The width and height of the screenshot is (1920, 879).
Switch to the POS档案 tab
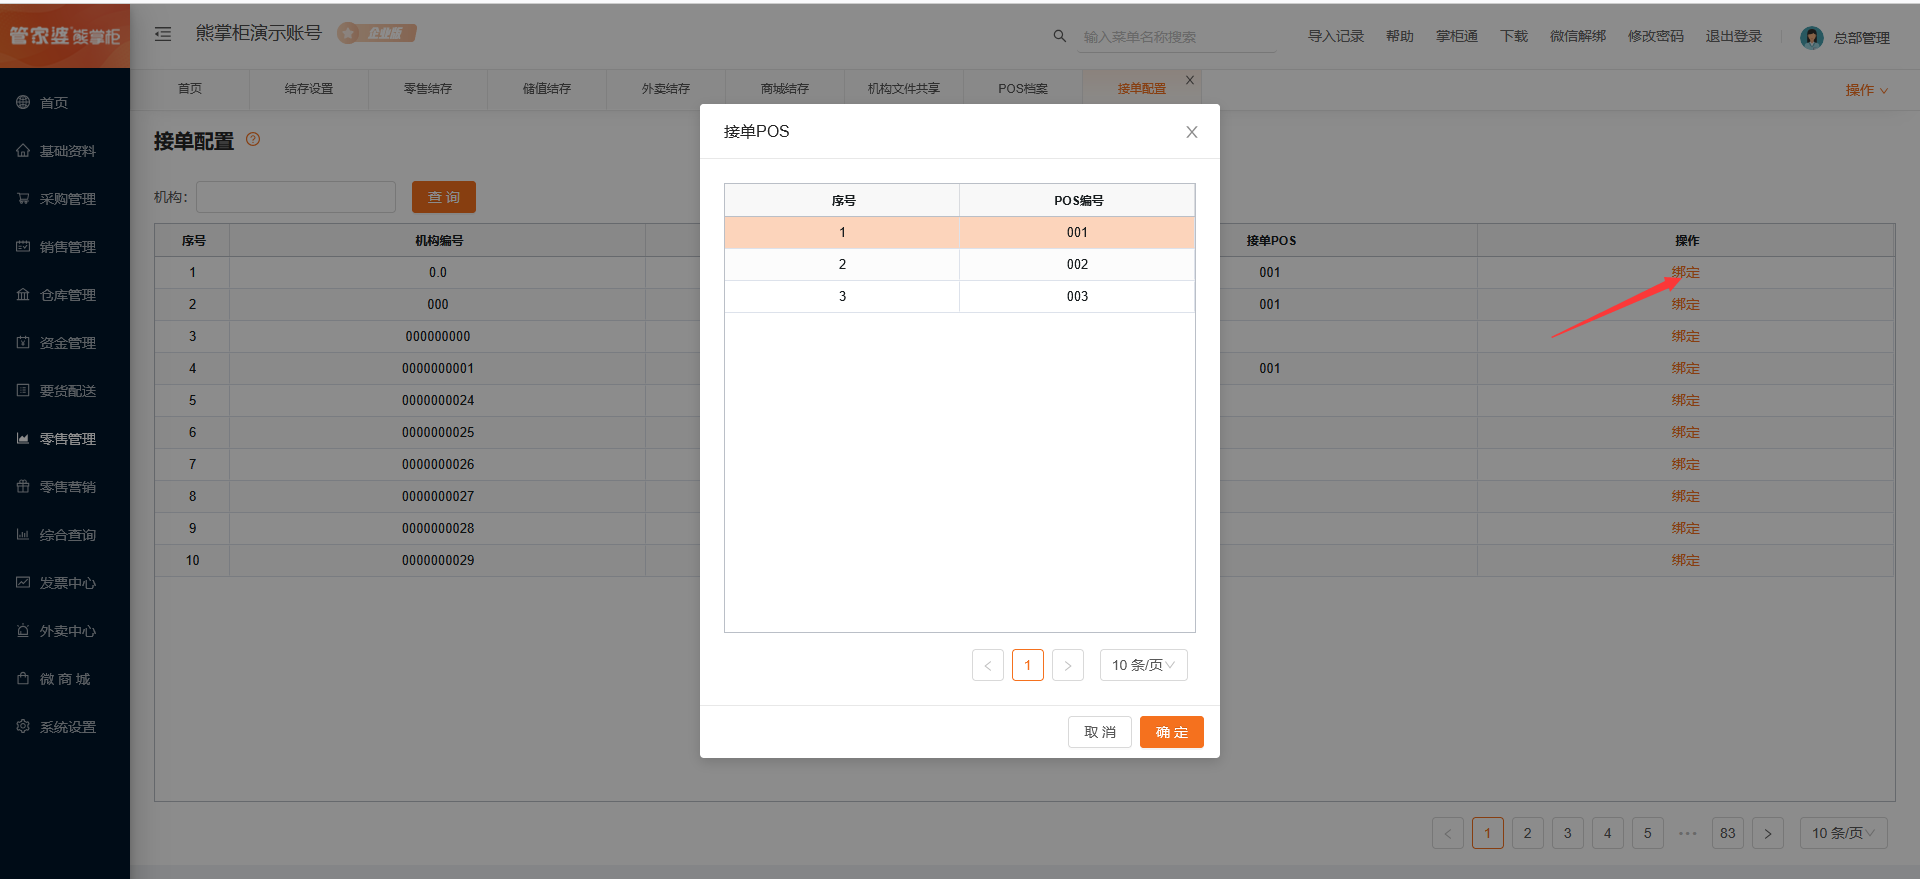click(1023, 89)
